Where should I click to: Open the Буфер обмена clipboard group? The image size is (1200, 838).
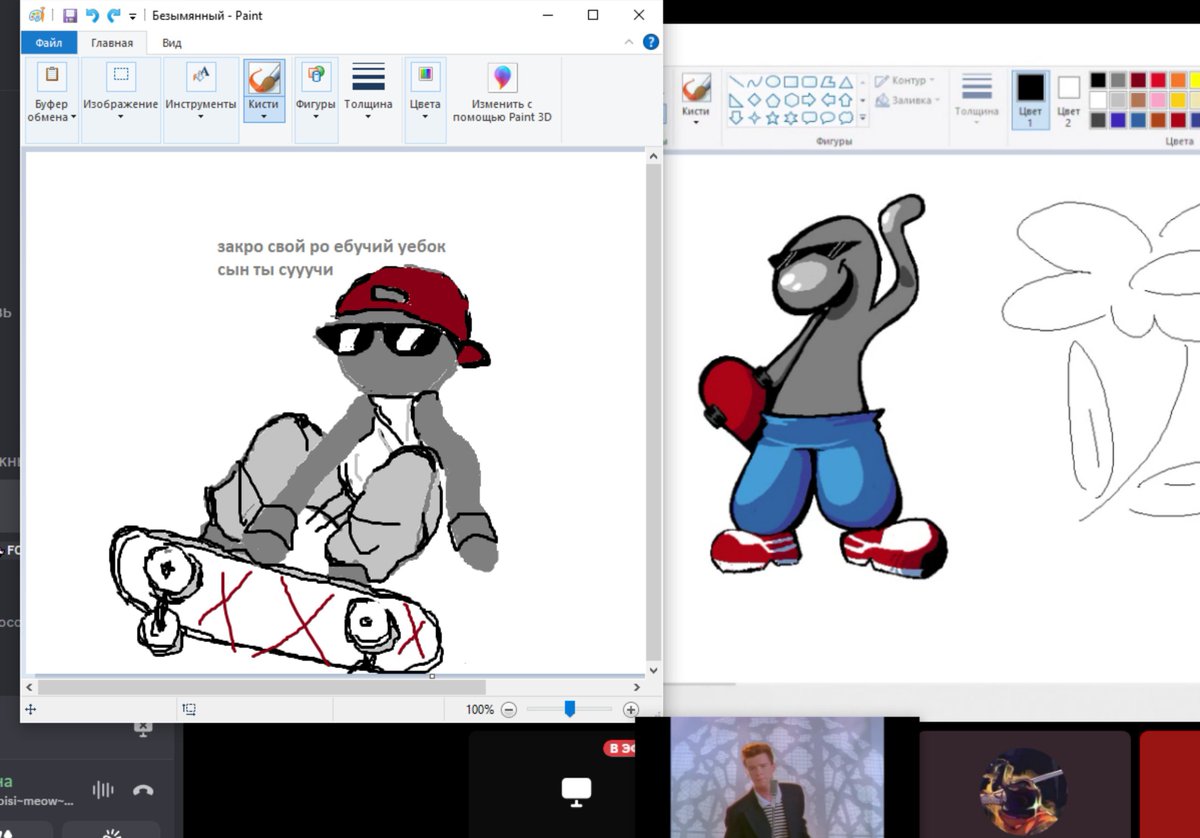click(52, 100)
